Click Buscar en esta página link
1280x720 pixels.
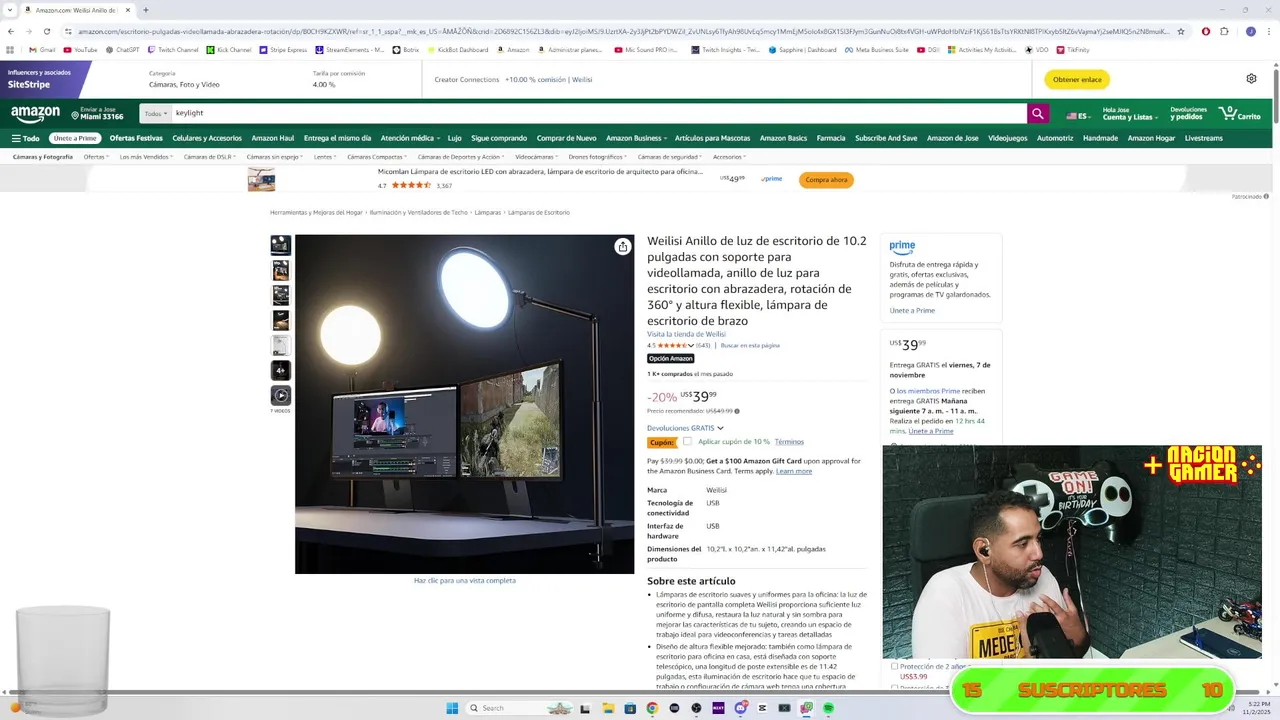750,346
